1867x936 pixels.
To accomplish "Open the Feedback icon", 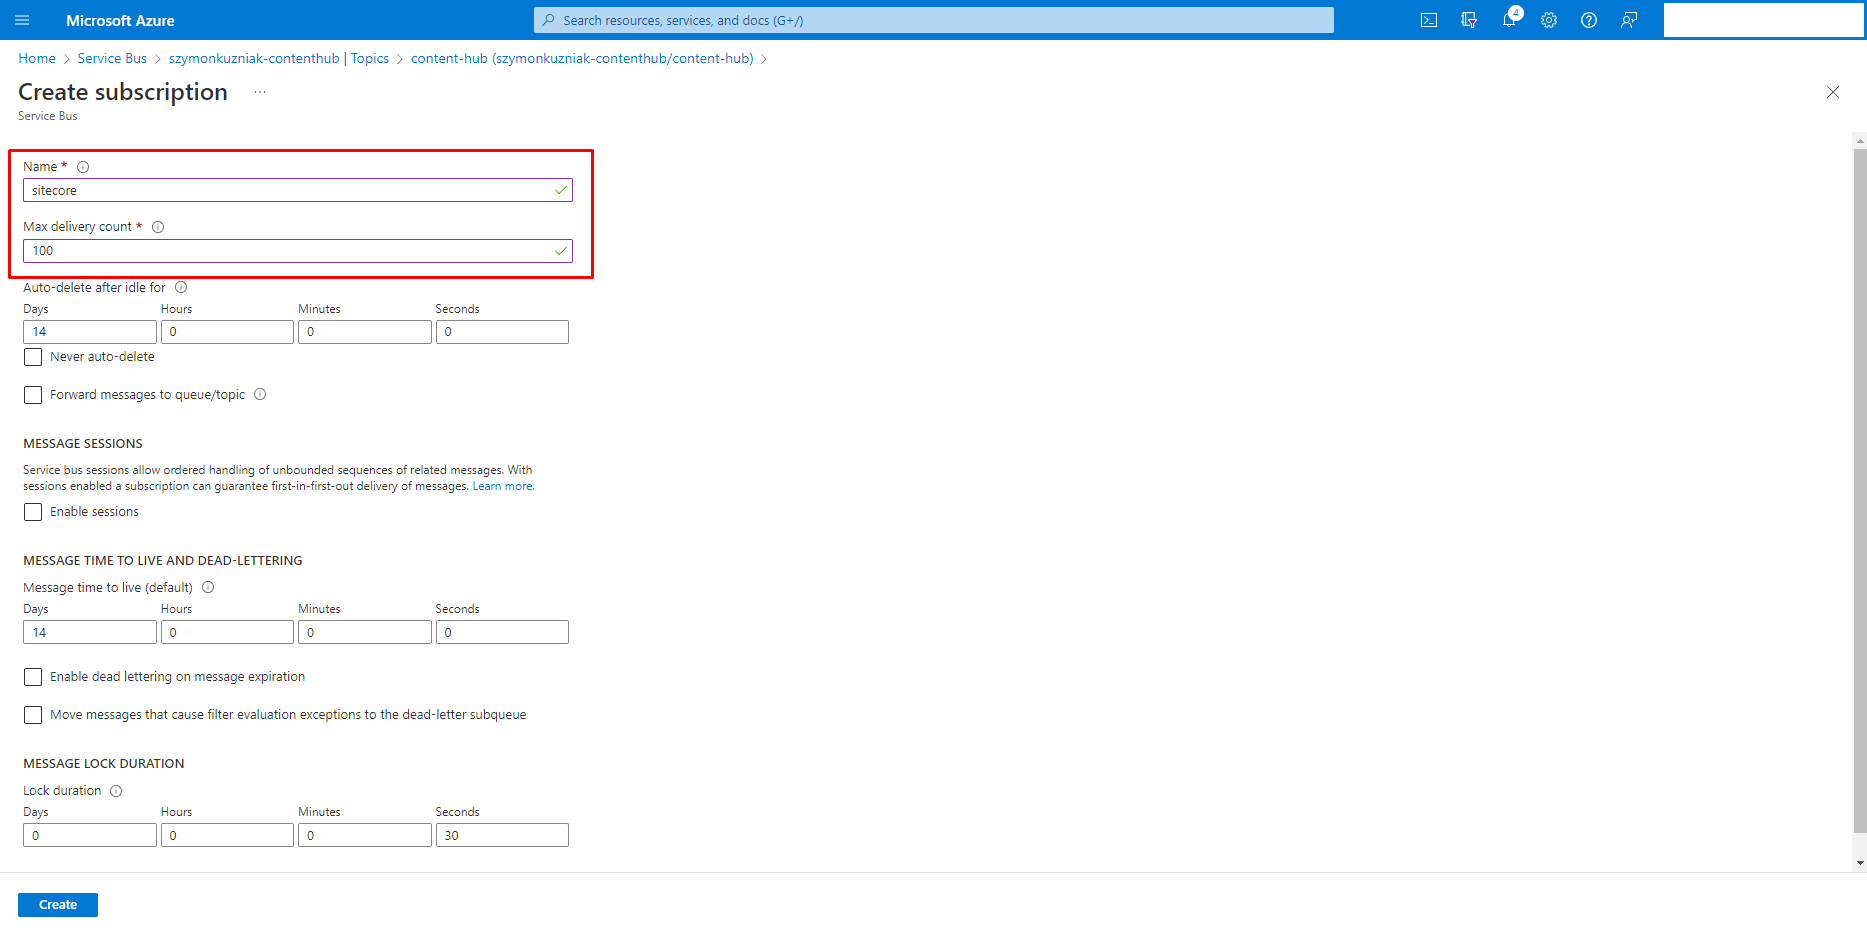I will pyautogui.click(x=1629, y=20).
